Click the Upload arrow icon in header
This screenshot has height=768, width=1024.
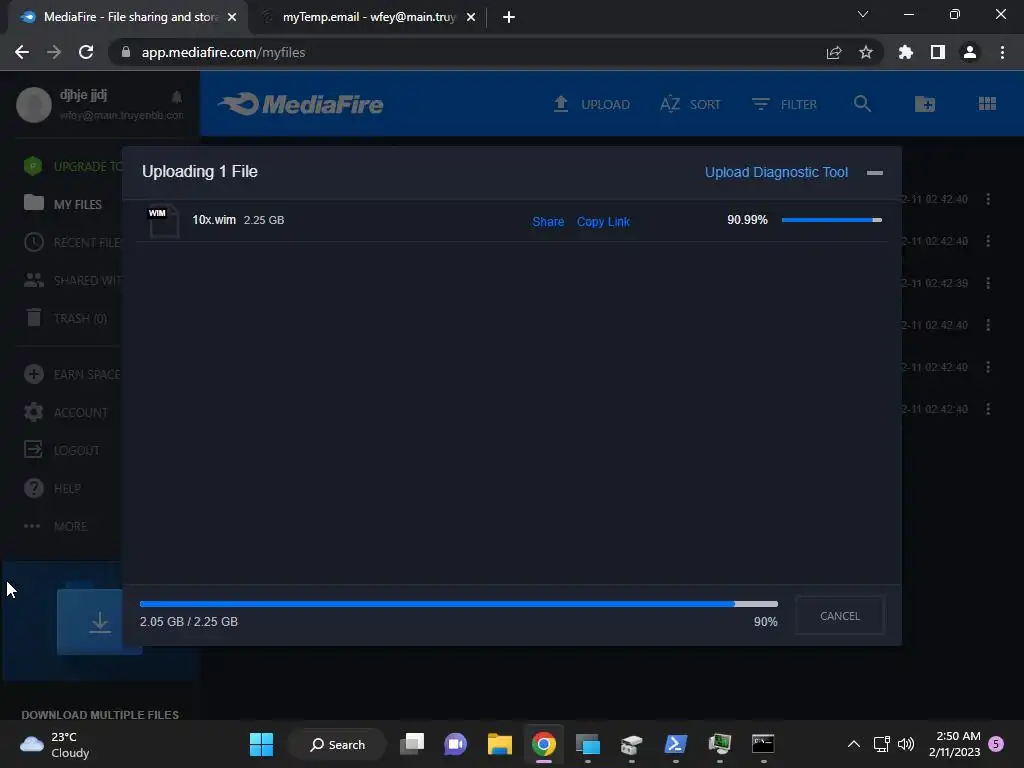pyautogui.click(x=560, y=104)
